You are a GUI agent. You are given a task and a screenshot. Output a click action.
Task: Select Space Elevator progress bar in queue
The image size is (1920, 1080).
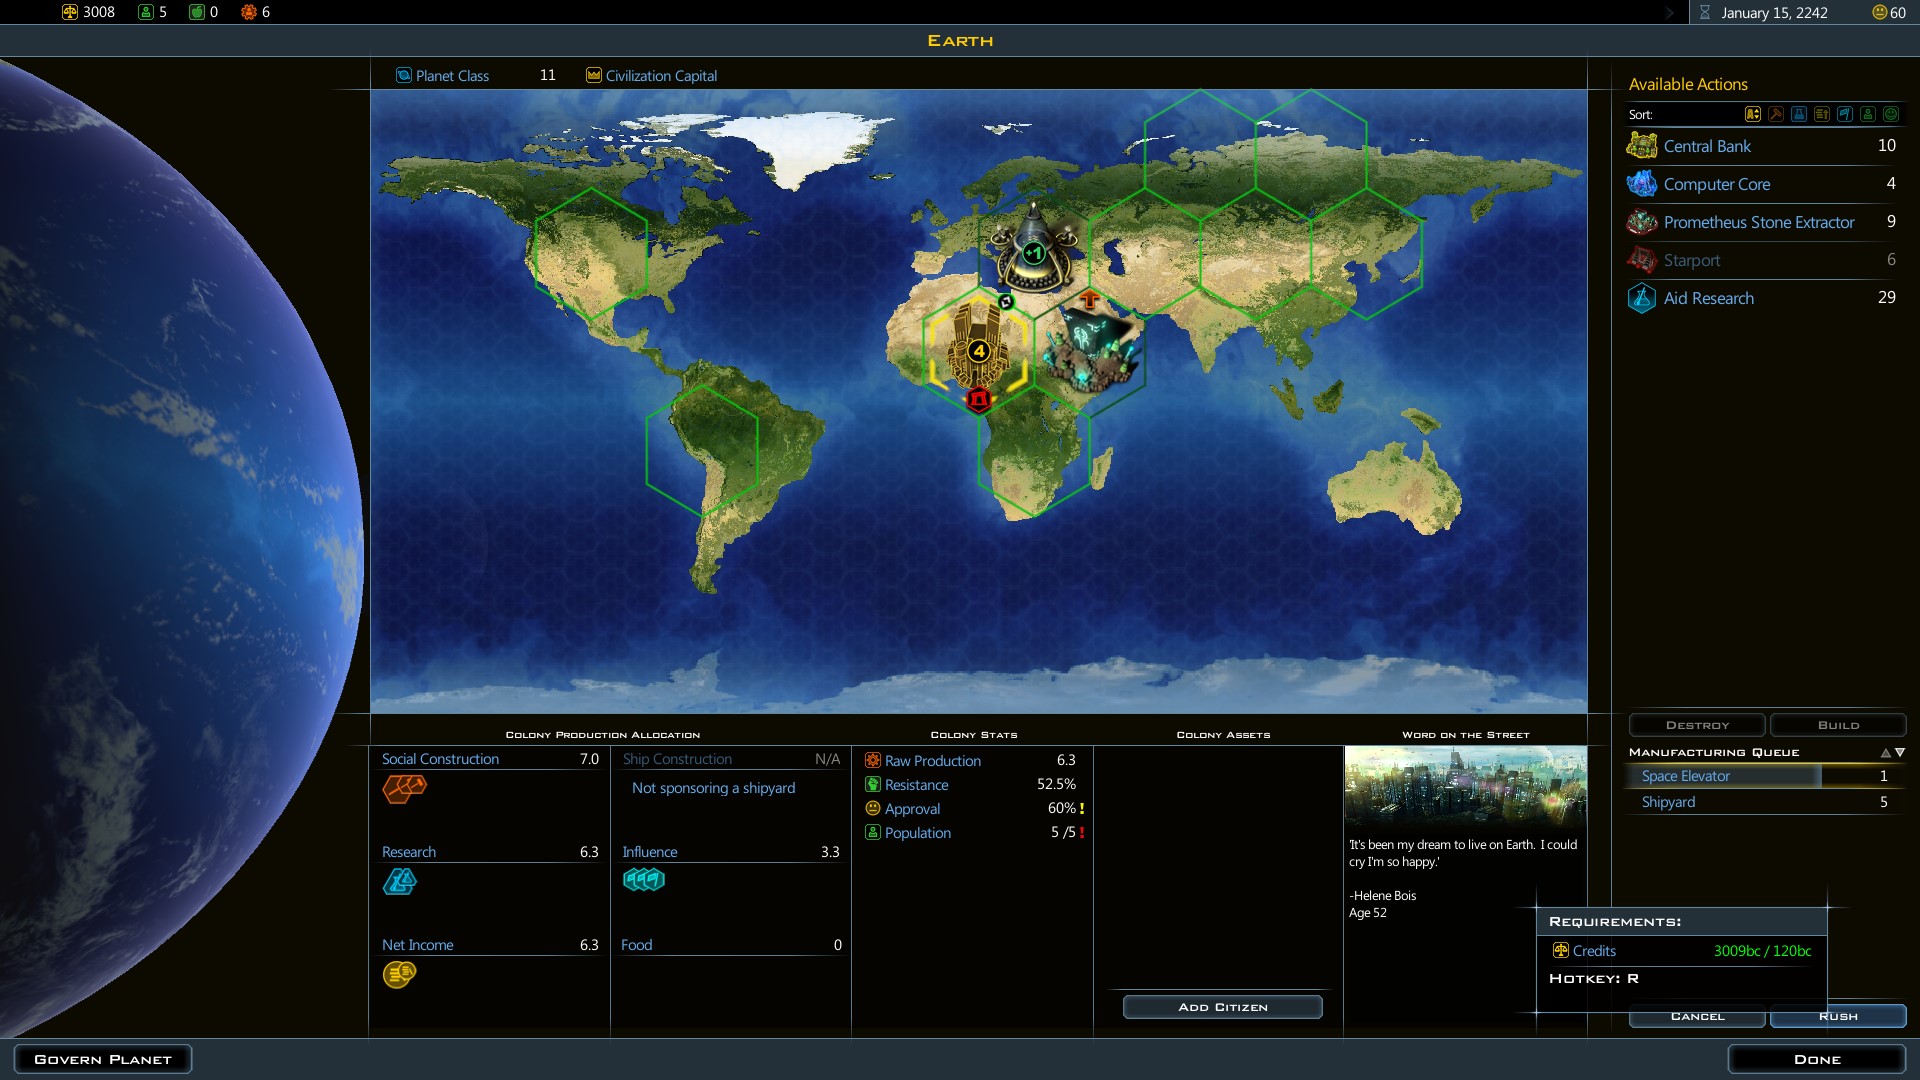click(x=1724, y=776)
